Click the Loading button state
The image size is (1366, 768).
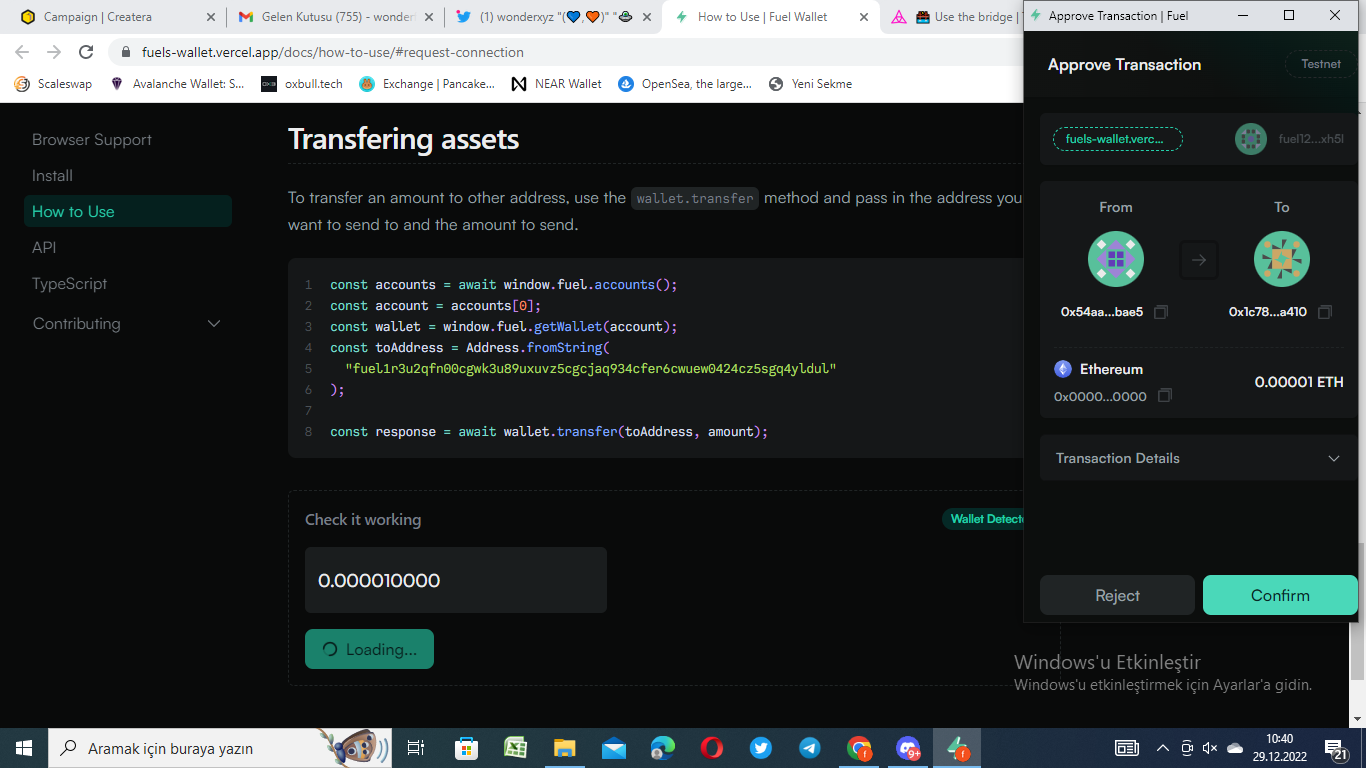[x=369, y=649]
